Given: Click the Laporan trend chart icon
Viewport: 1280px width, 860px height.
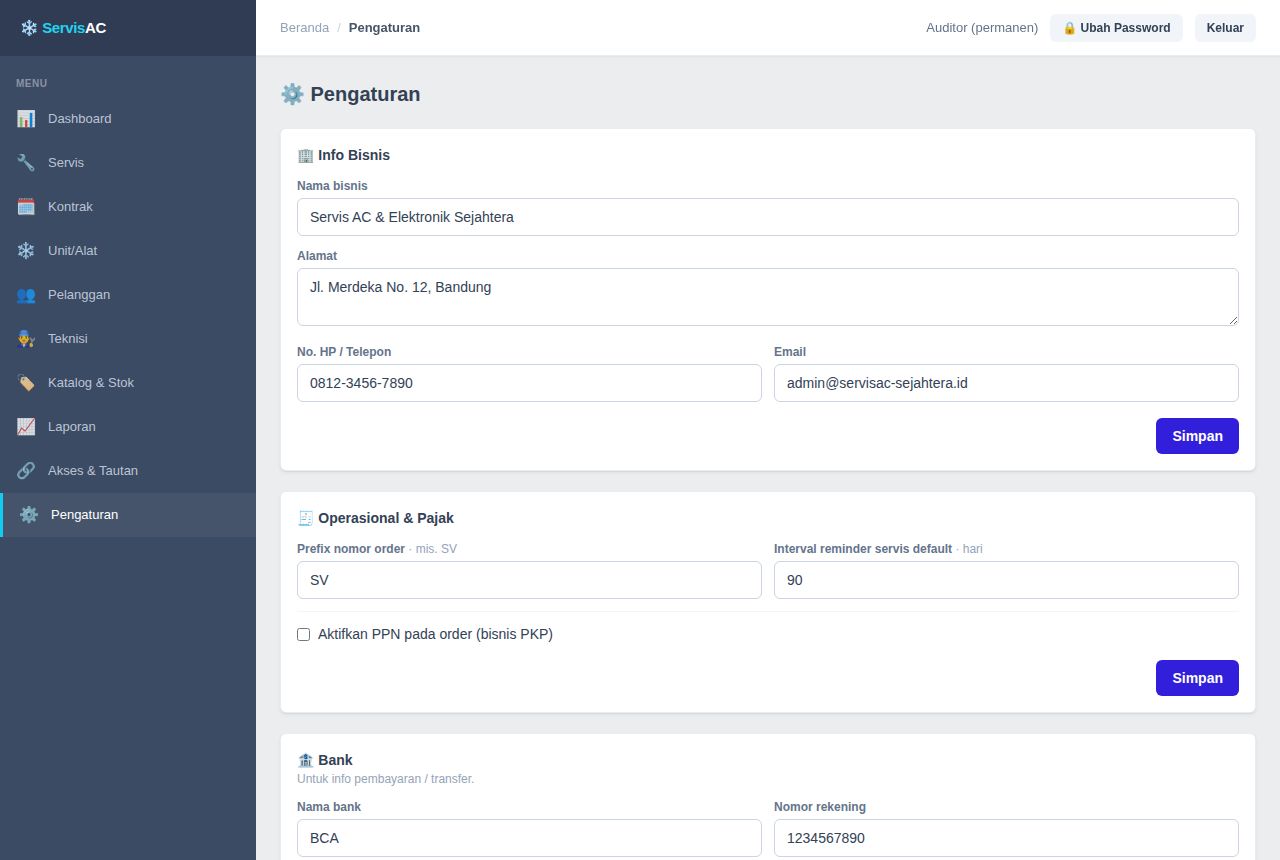Looking at the screenshot, I should pyautogui.click(x=26, y=427).
